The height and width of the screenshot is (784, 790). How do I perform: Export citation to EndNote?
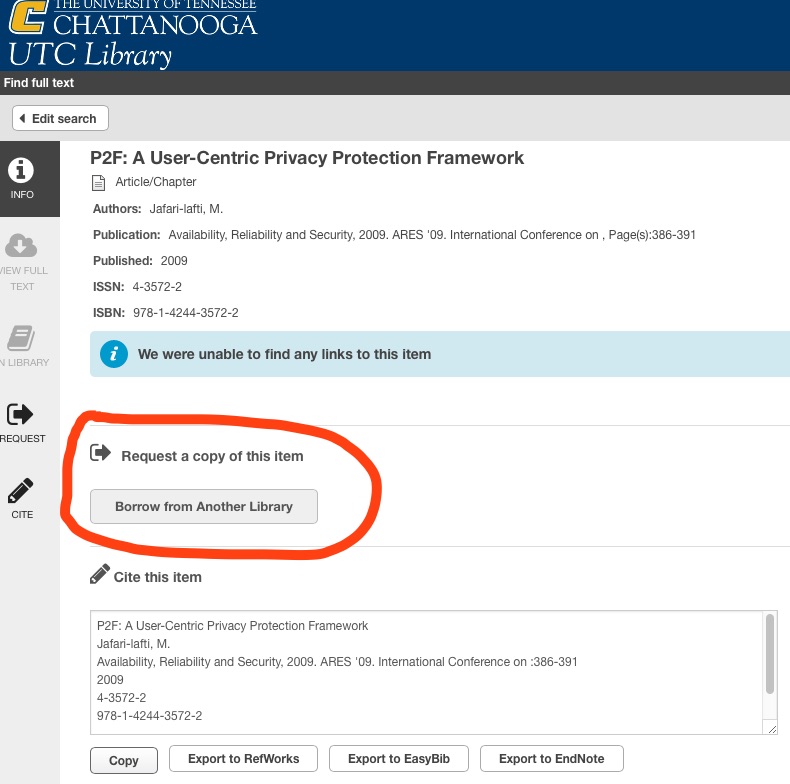[553, 759]
